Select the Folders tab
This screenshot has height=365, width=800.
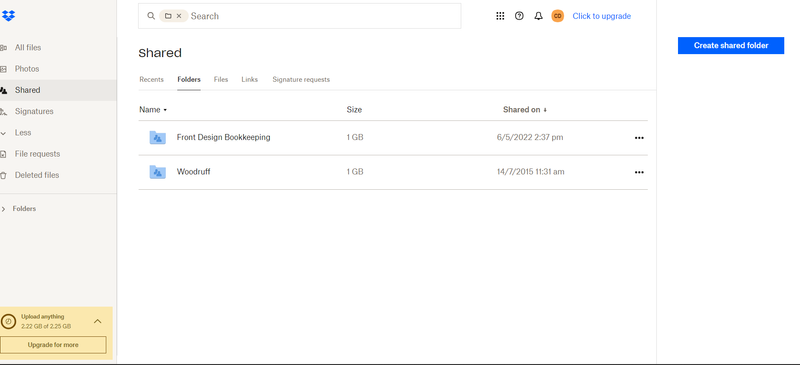[189, 80]
